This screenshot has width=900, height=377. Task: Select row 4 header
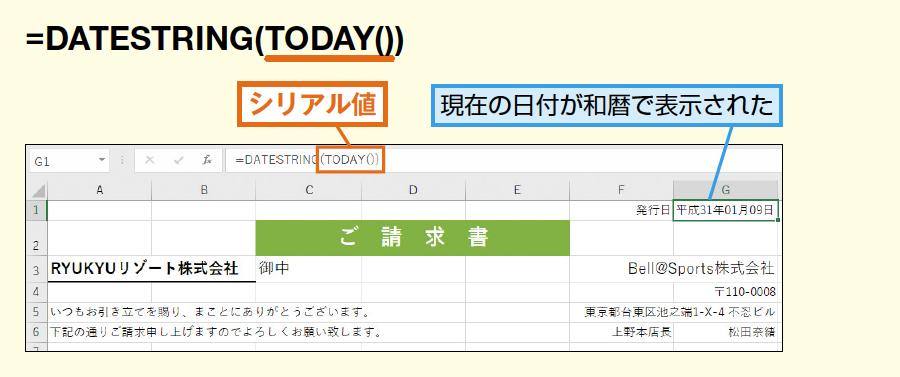tap(37, 292)
